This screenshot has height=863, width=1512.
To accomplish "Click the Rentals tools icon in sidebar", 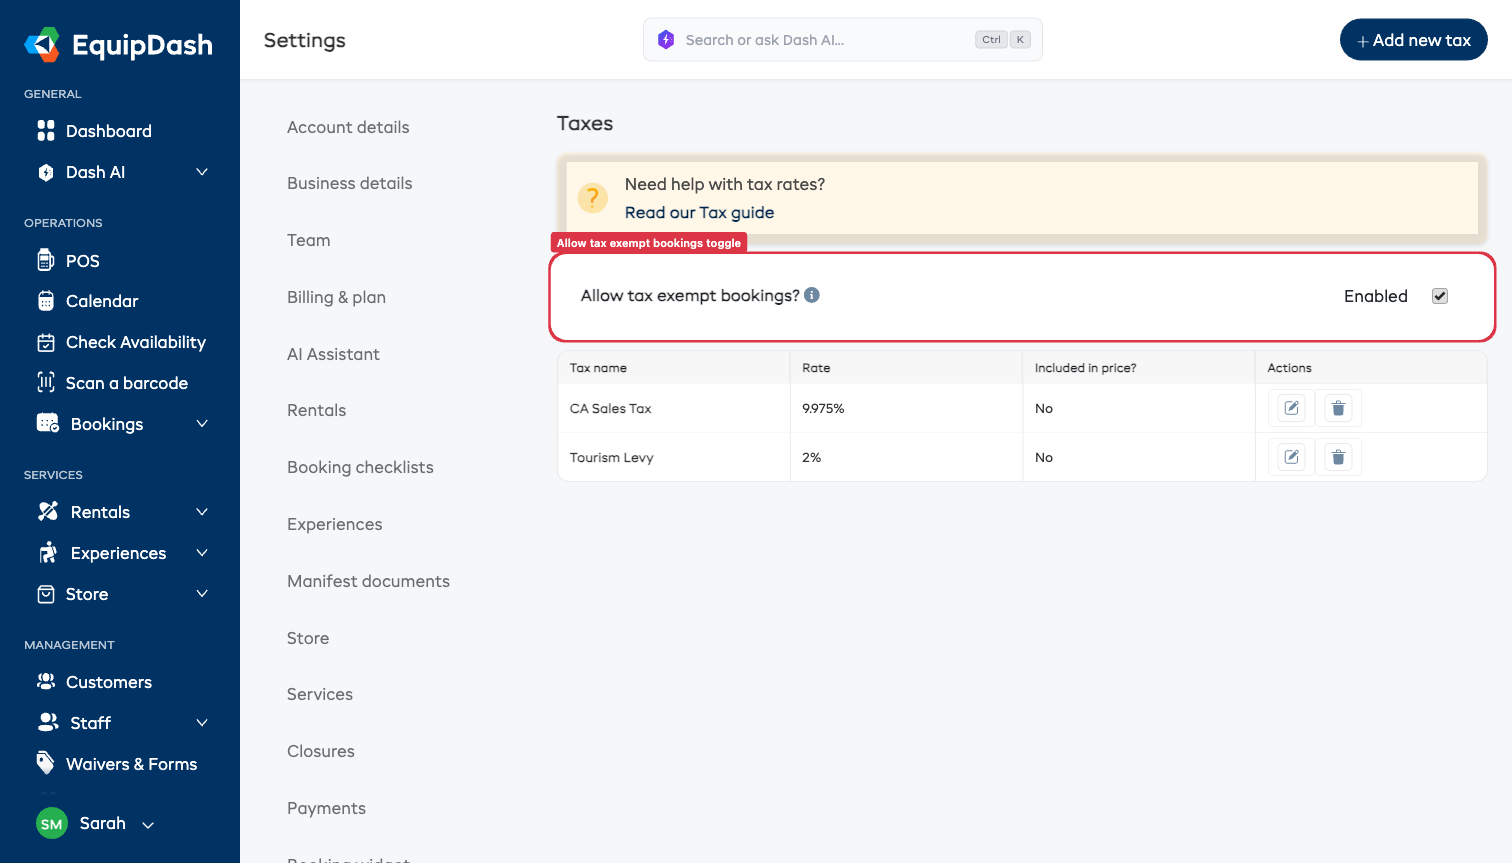I will (x=48, y=511).
